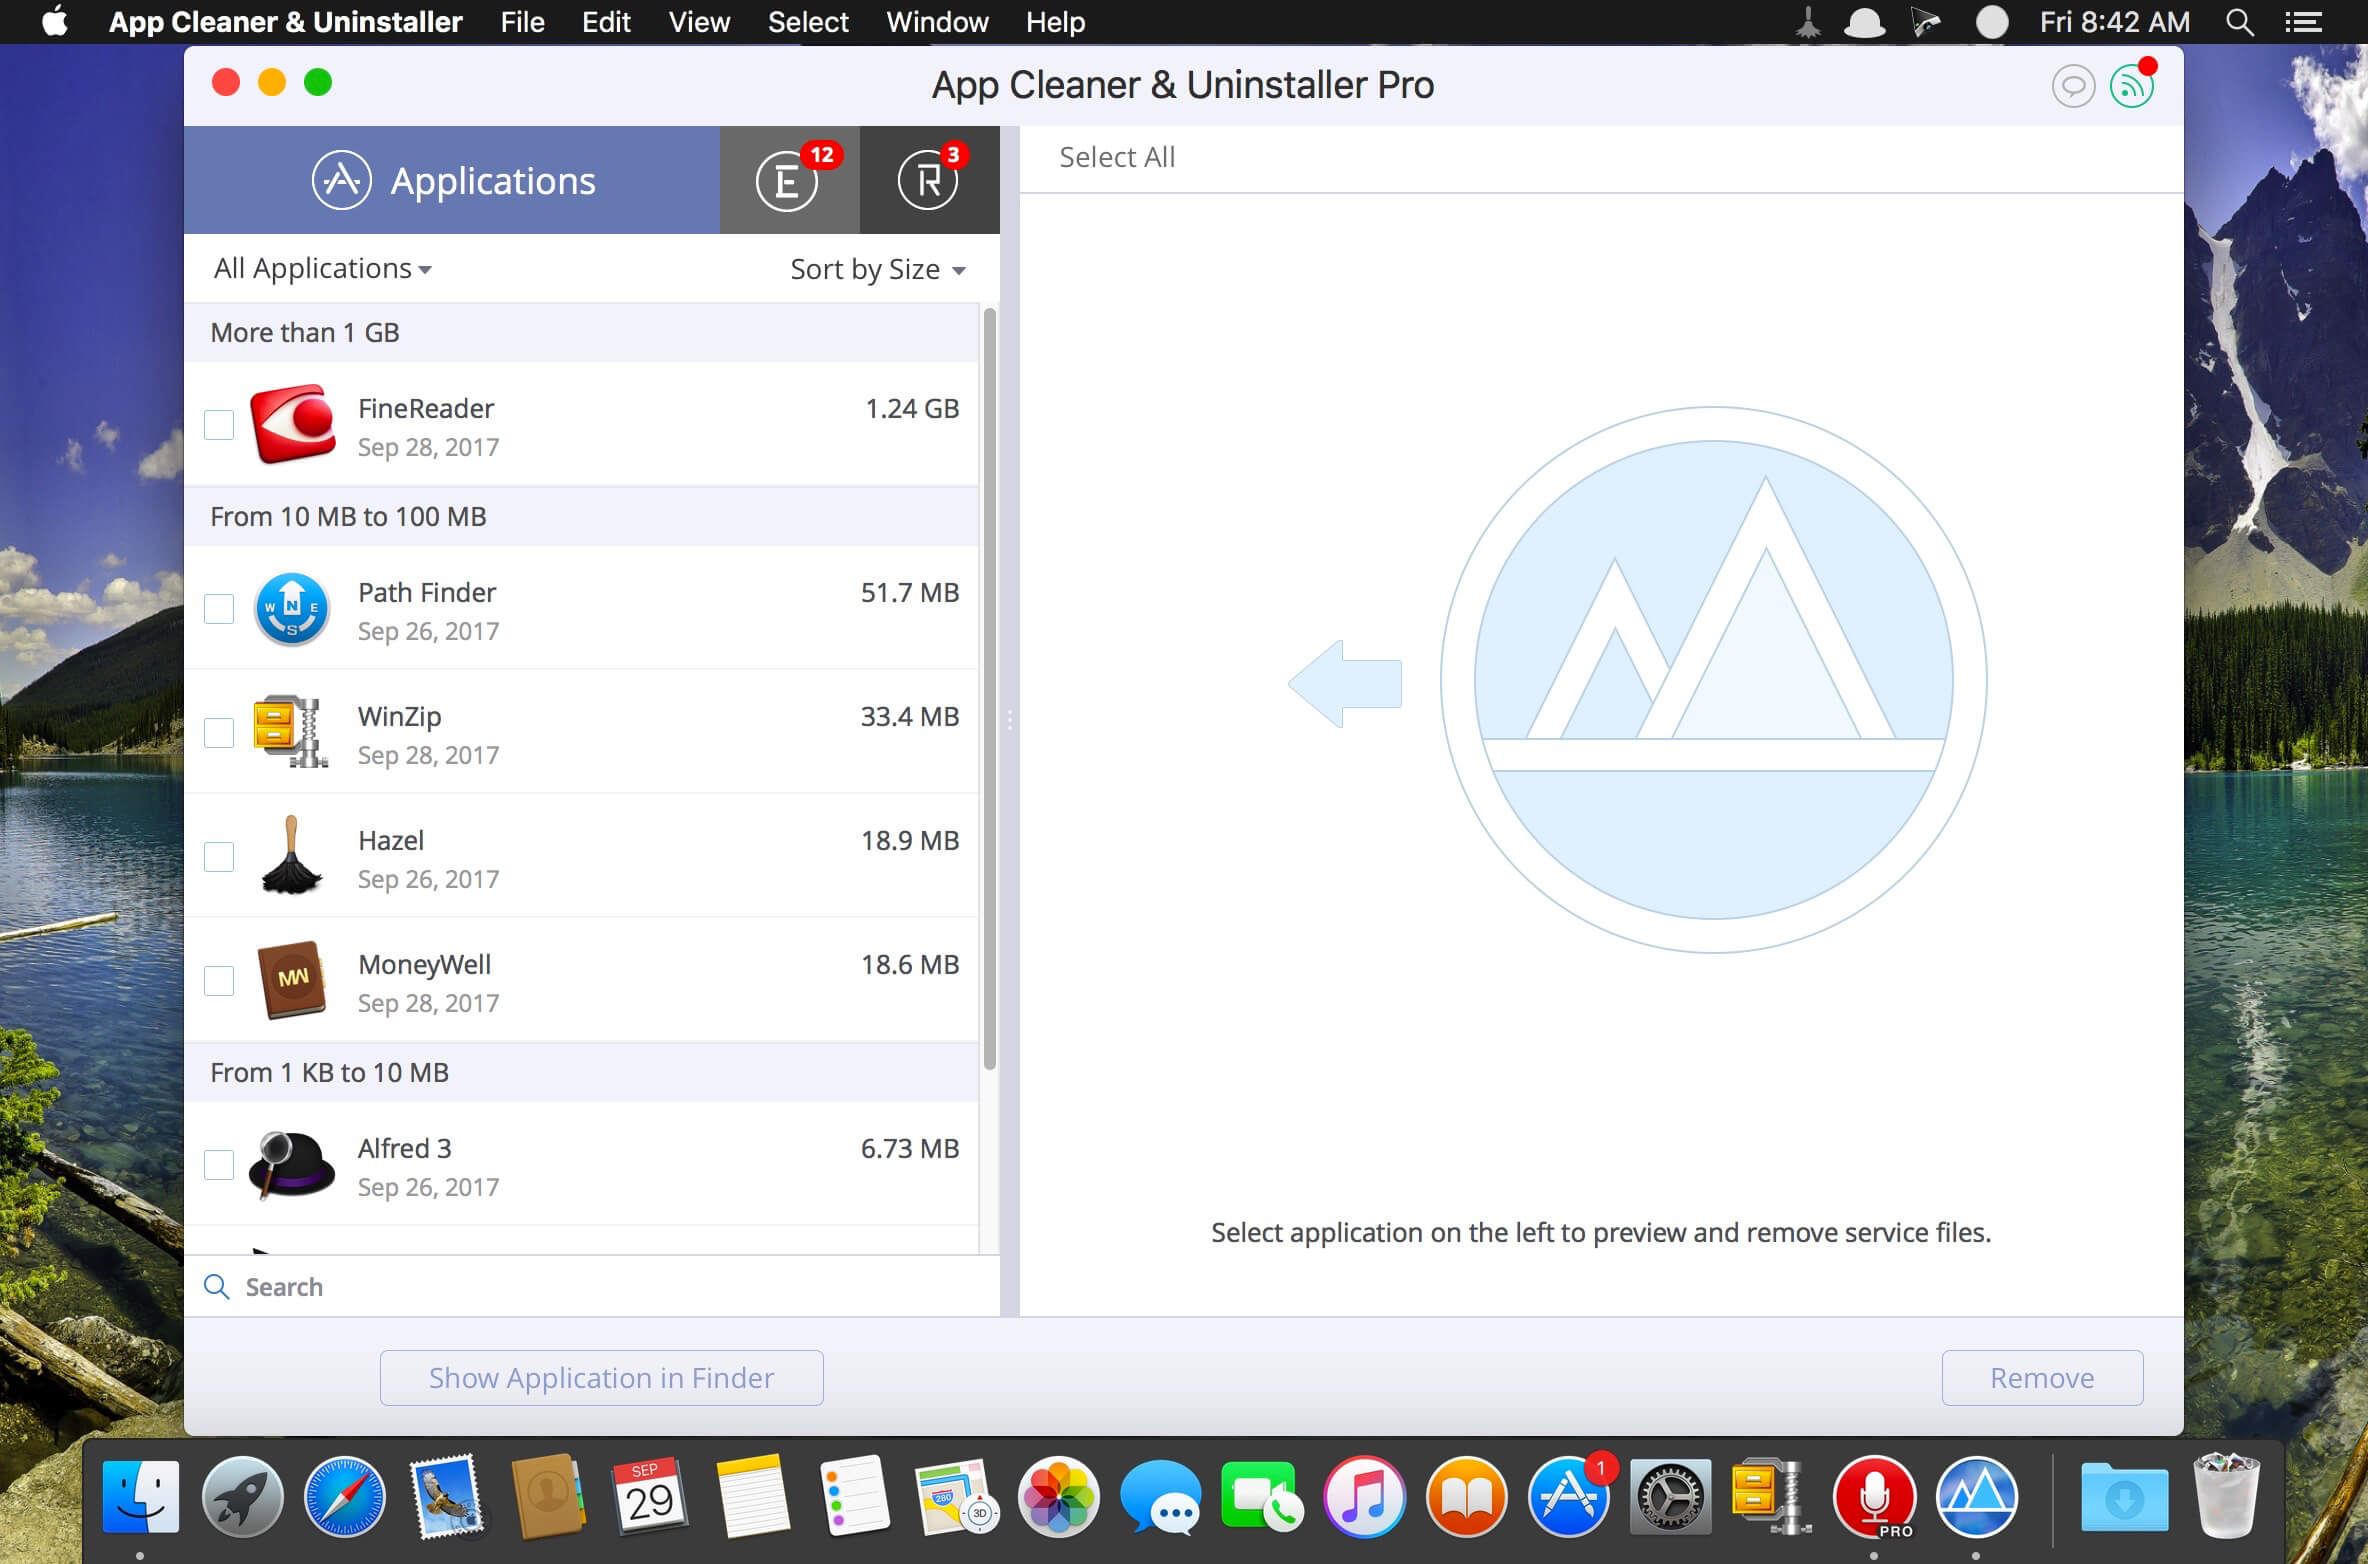The image size is (2368, 1564).
Task: Click the Alfred 3 app icon in the list
Action: point(293,1165)
